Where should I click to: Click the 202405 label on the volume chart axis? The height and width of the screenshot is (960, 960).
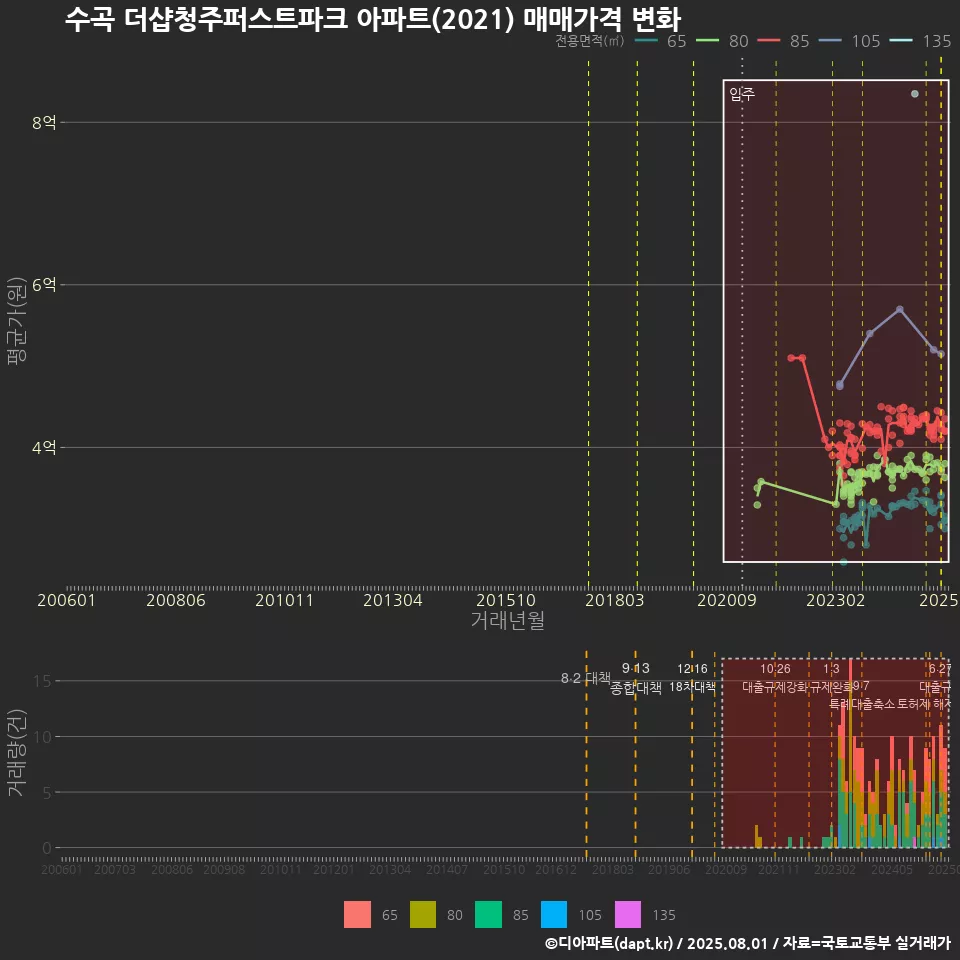point(892,869)
